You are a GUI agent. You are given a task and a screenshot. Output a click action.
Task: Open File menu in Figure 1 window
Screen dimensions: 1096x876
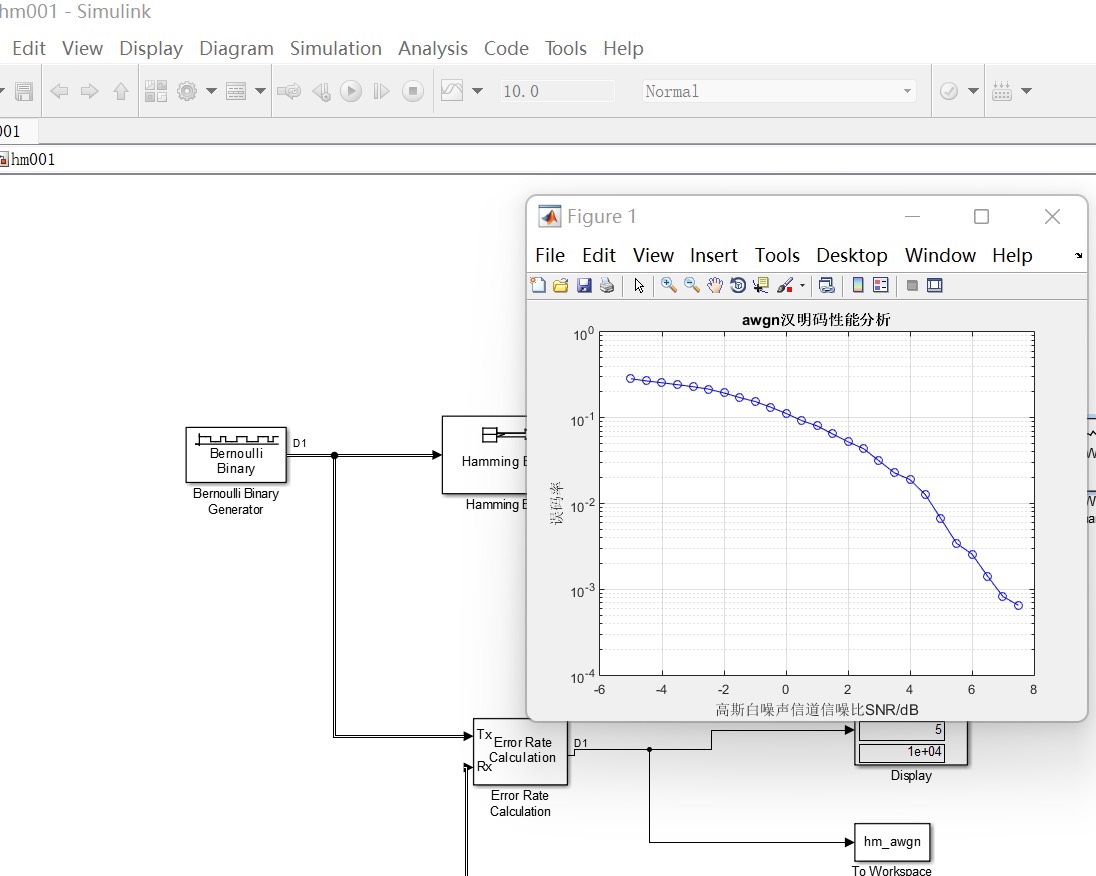pyautogui.click(x=550, y=255)
